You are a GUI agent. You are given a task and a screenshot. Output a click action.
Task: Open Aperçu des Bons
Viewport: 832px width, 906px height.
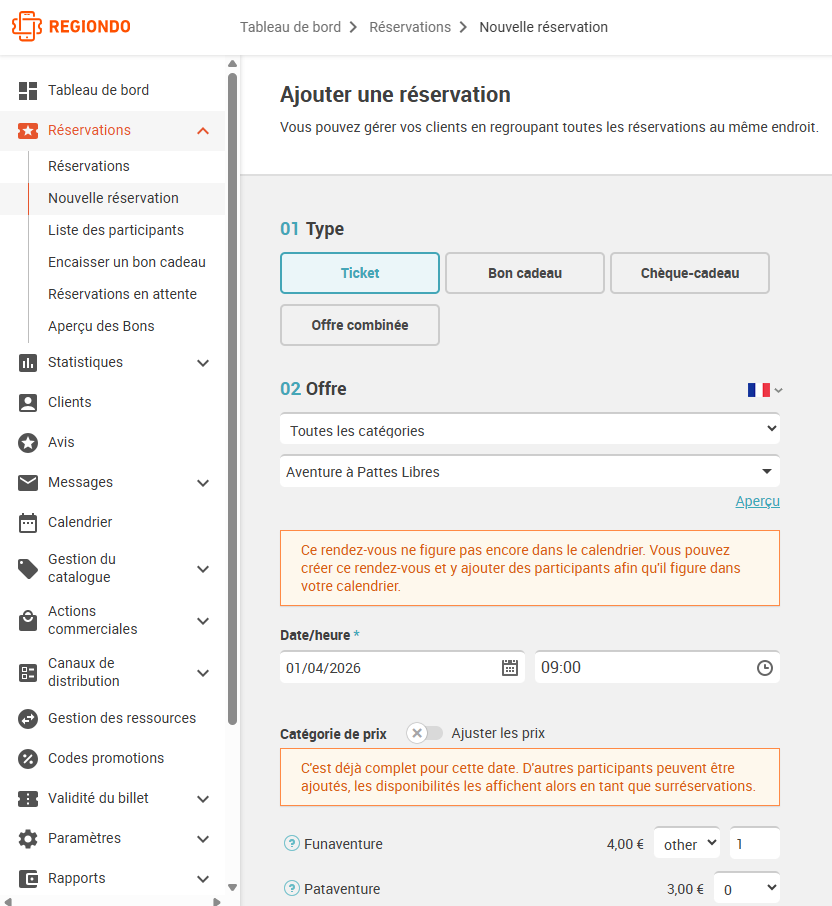coord(101,326)
